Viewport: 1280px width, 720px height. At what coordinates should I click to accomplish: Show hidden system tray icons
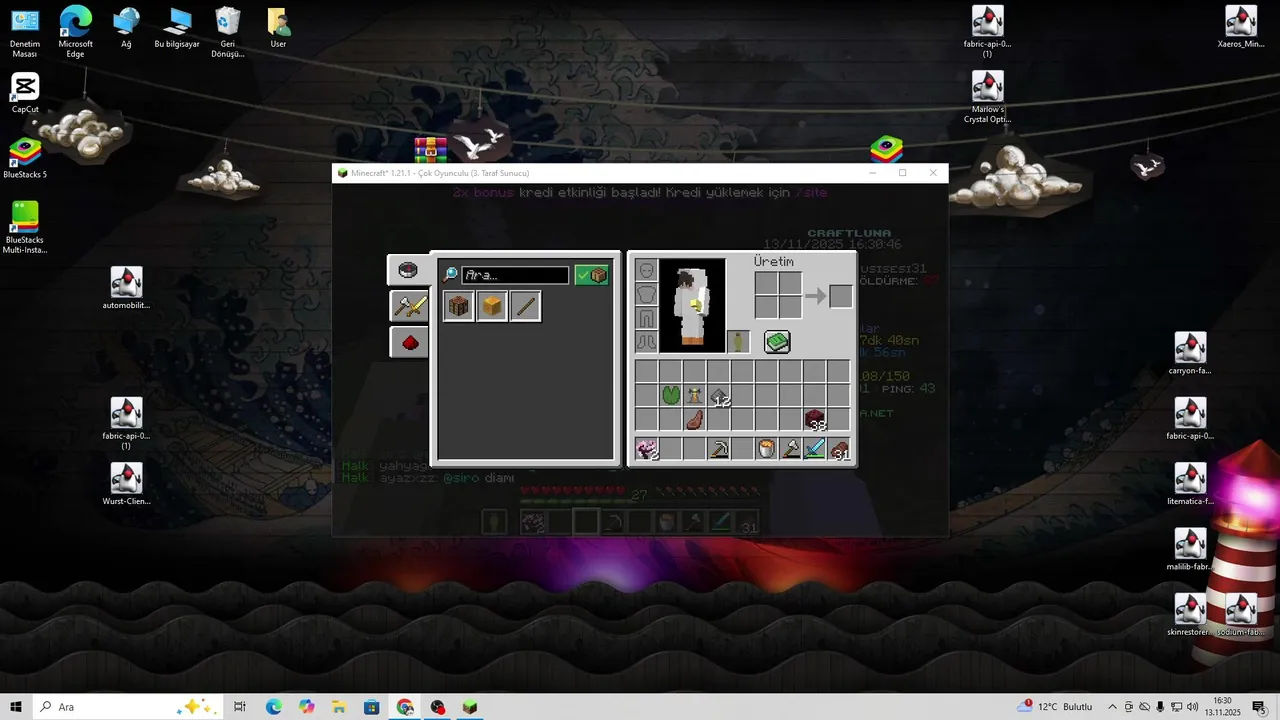(x=1112, y=707)
